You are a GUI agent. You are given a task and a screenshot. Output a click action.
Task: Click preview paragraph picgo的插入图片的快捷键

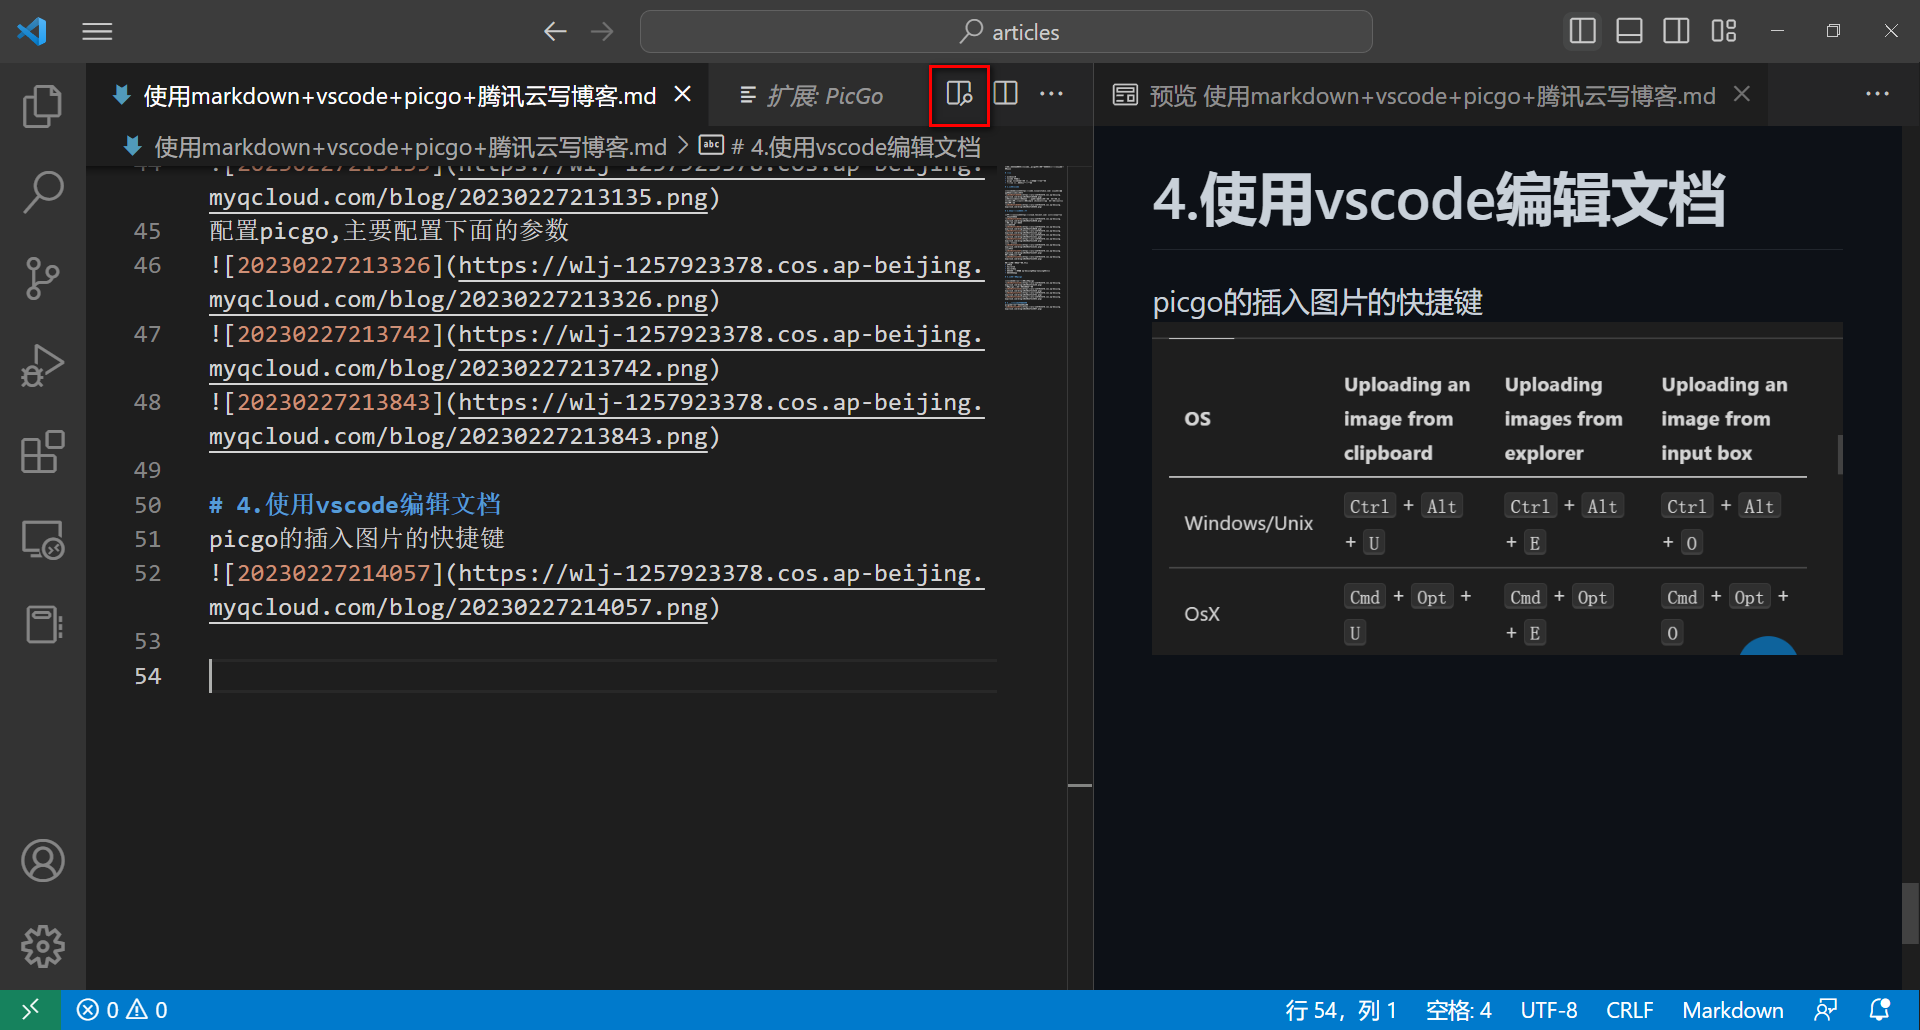[1317, 302]
